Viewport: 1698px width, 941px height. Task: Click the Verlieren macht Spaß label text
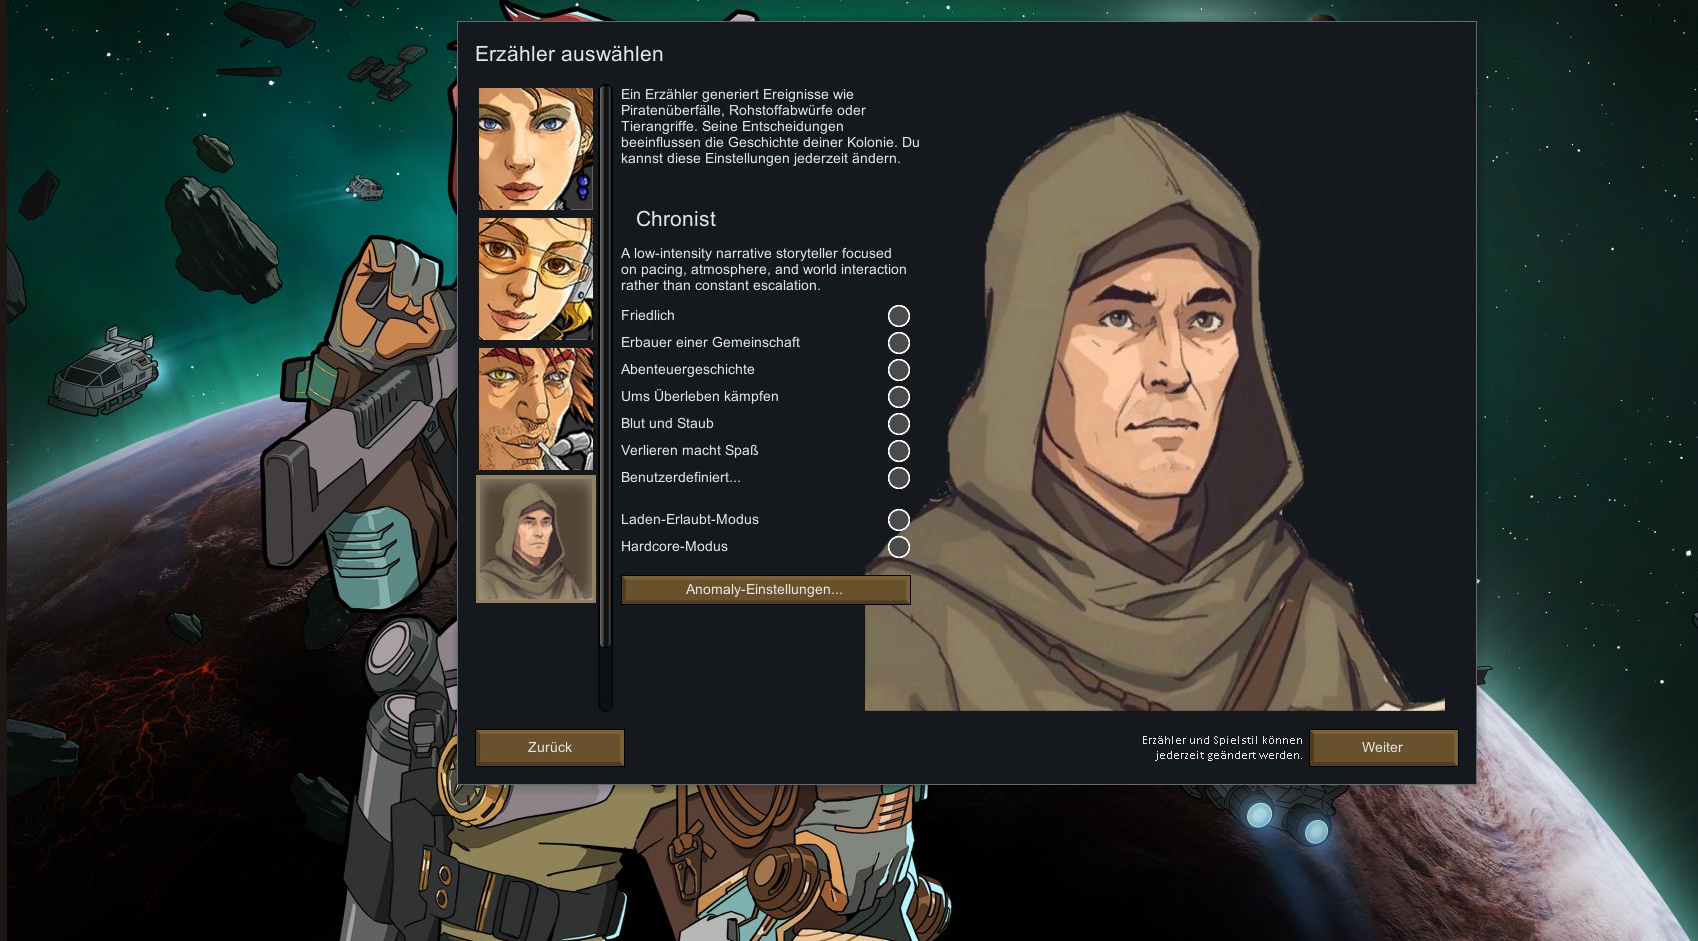point(690,450)
